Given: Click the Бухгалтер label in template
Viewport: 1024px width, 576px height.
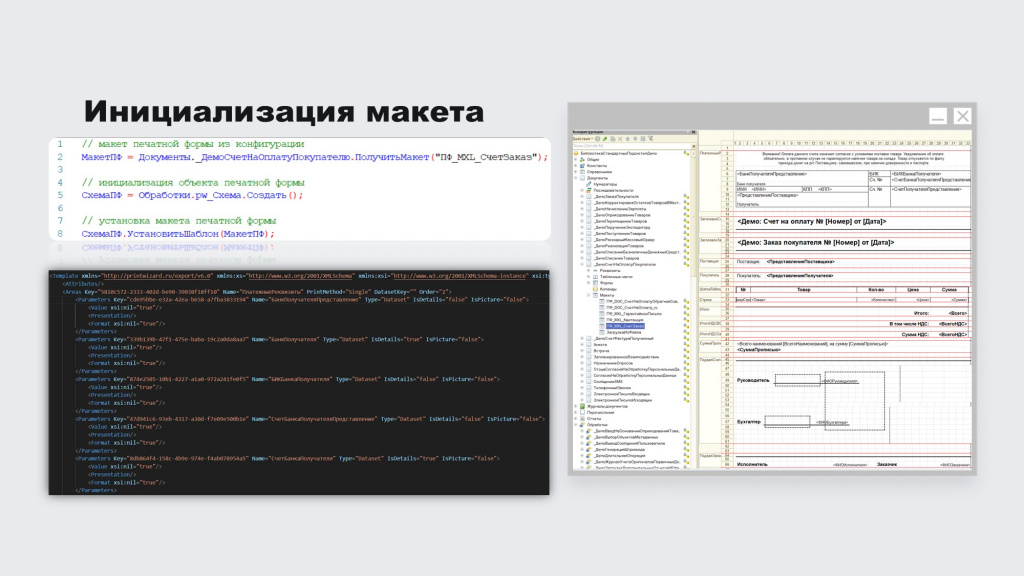Looking at the screenshot, I should point(748,422).
